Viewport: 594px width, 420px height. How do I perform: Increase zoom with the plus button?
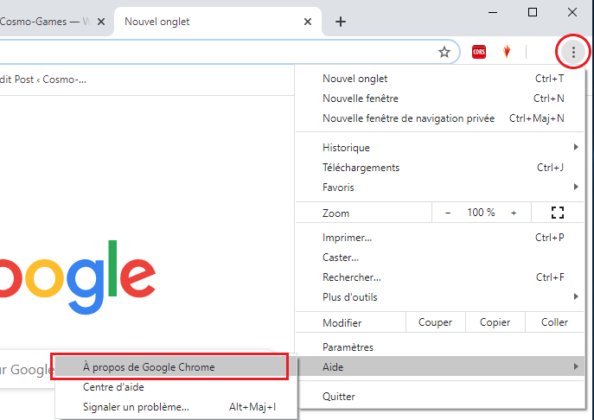tap(514, 213)
